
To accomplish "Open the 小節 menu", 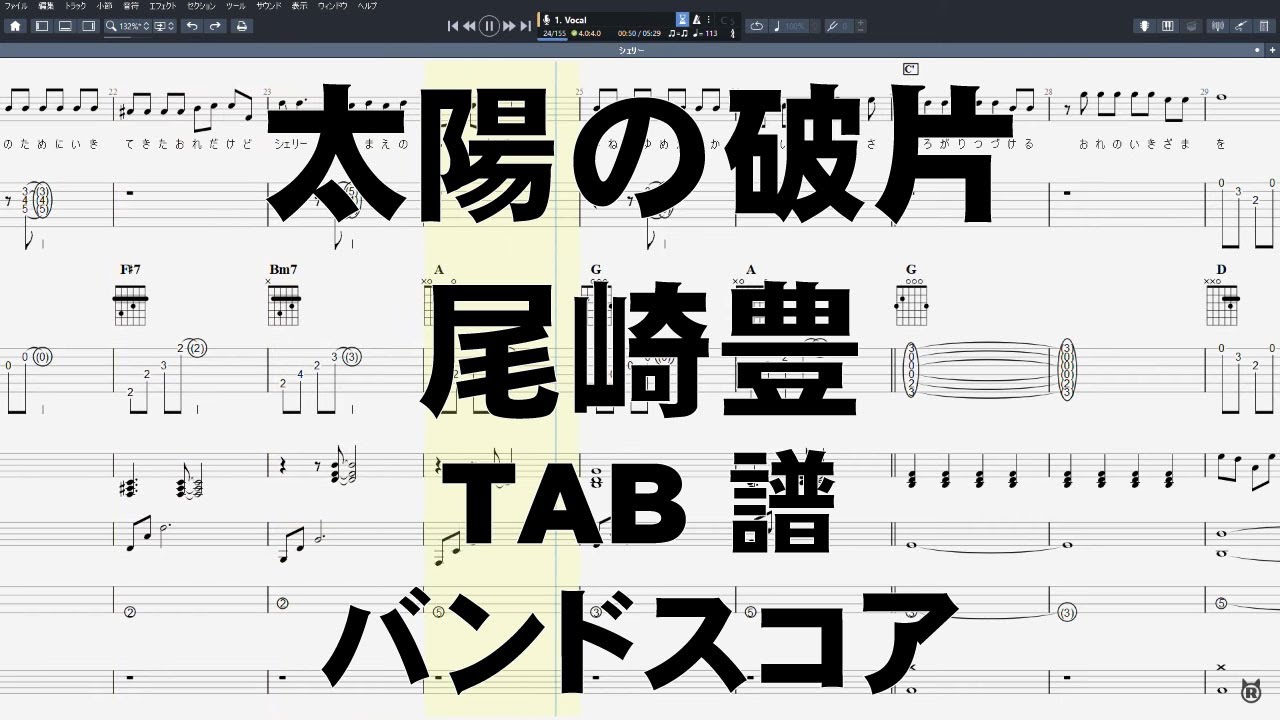I will click(x=104, y=6).
